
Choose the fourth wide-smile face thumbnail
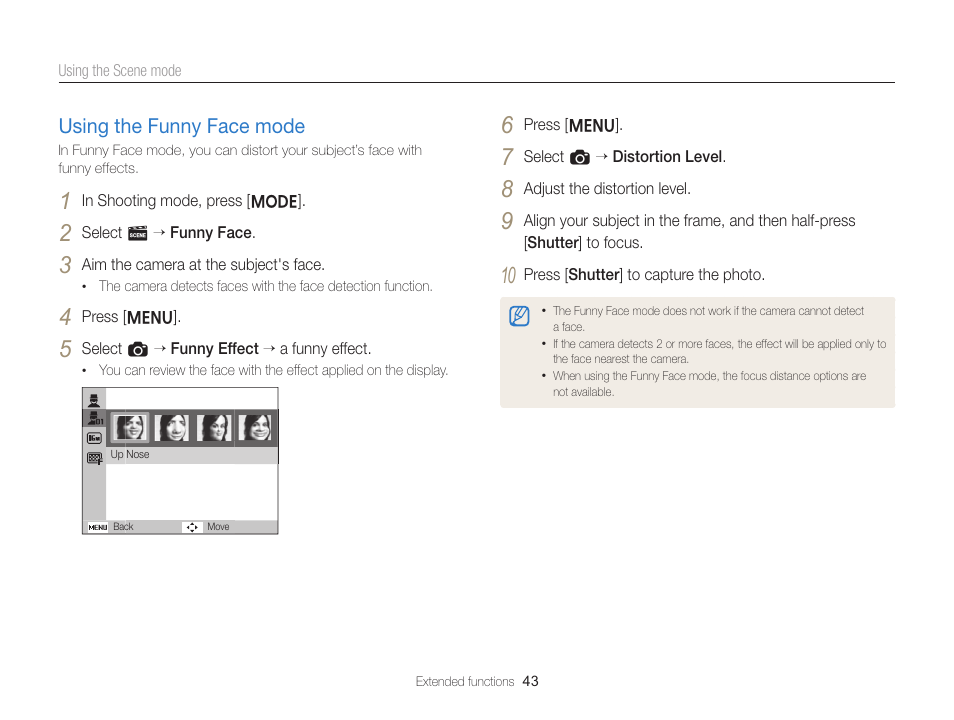(255, 427)
